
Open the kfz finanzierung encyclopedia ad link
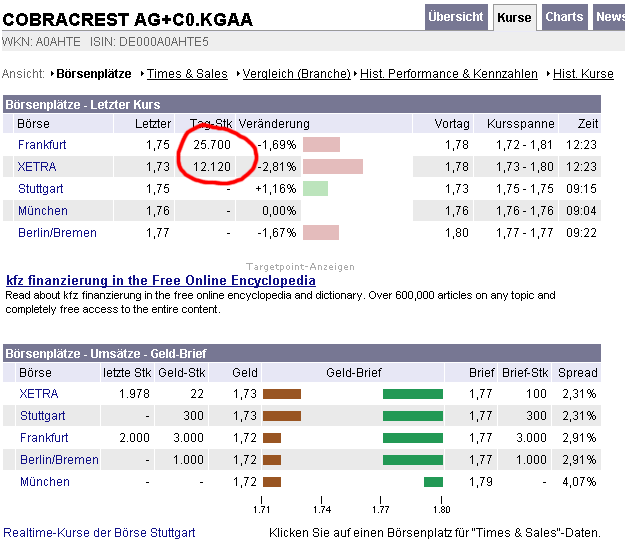(161, 281)
